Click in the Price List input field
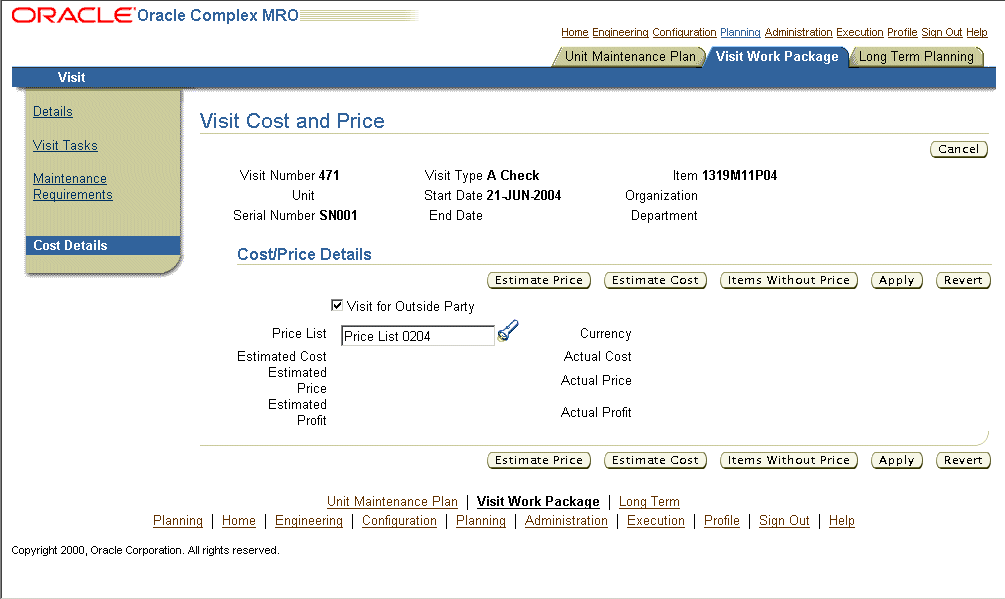This screenshot has width=1005, height=599. 418,336
